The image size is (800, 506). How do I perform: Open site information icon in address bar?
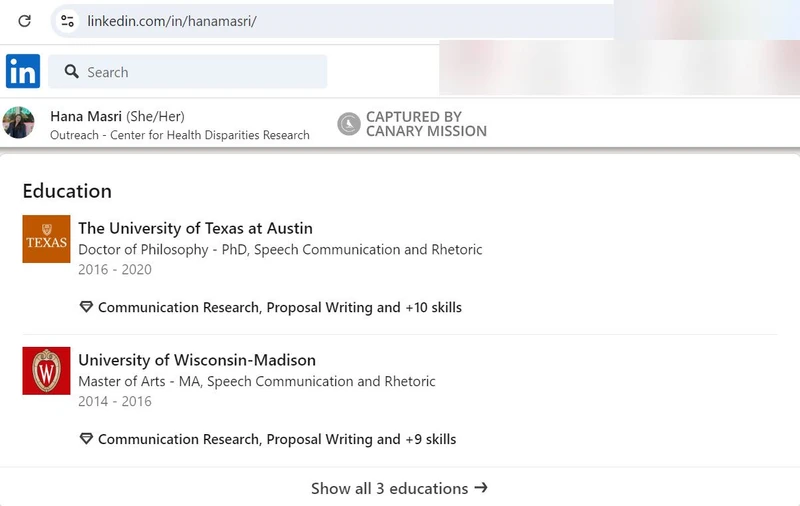point(67,21)
